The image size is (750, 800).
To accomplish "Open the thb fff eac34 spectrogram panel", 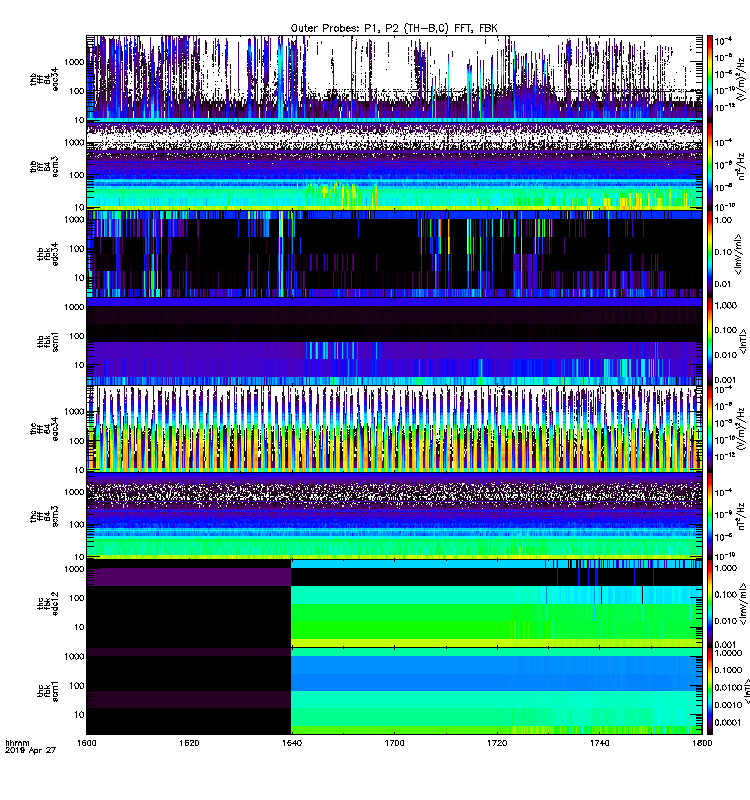I will tap(394, 79).
